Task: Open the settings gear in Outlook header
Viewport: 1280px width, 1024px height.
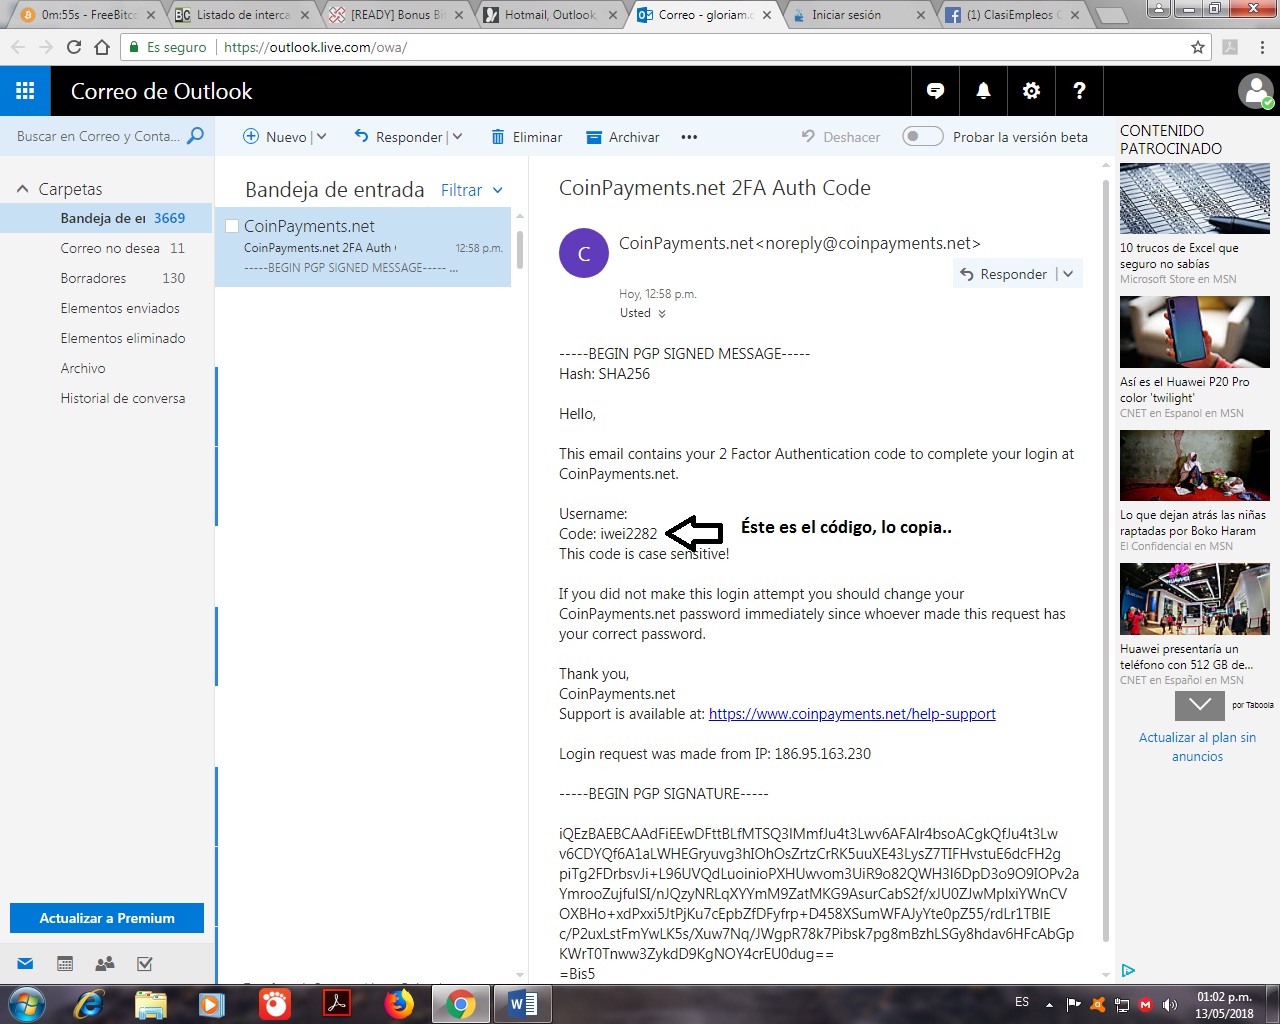Action: pyautogui.click(x=1031, y=91)
